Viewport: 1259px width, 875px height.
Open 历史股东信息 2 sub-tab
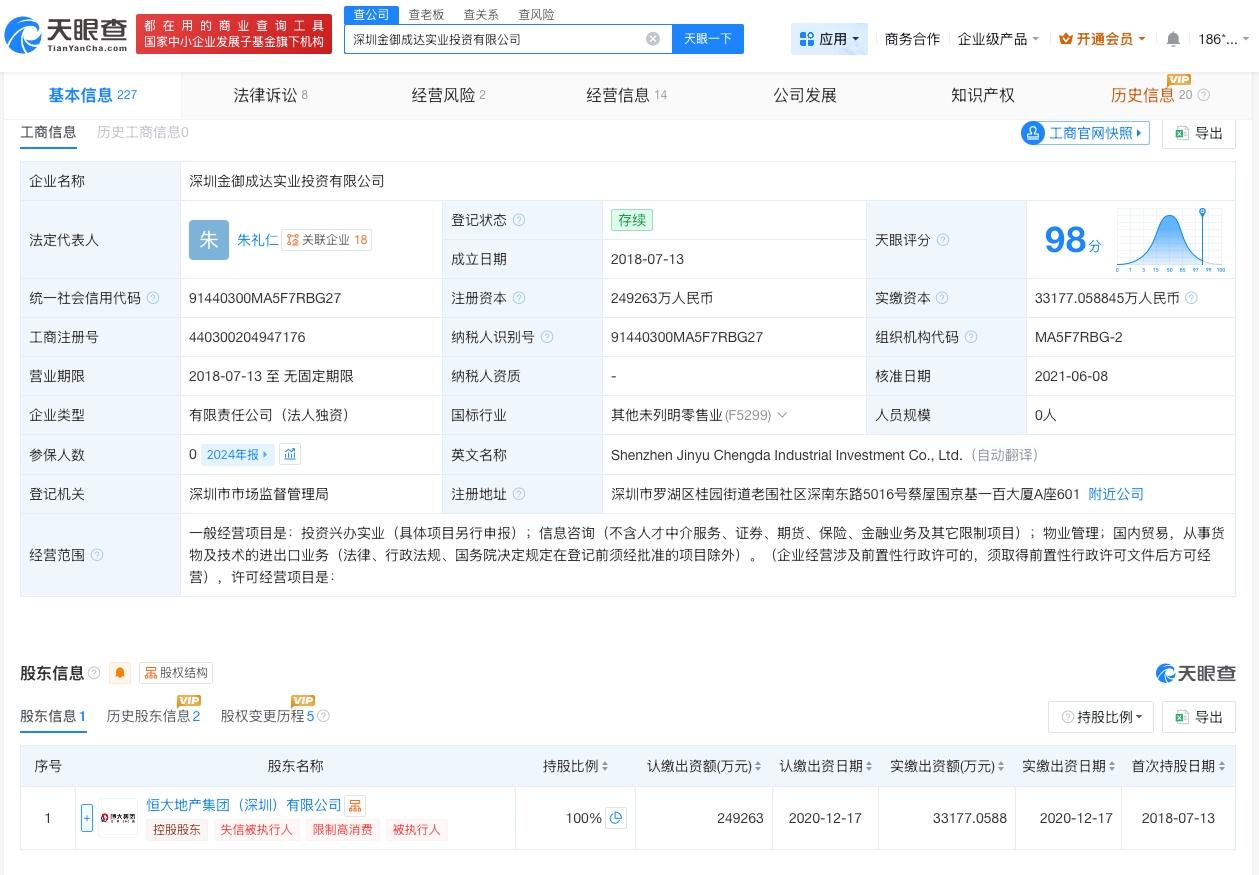pos(153,716)
